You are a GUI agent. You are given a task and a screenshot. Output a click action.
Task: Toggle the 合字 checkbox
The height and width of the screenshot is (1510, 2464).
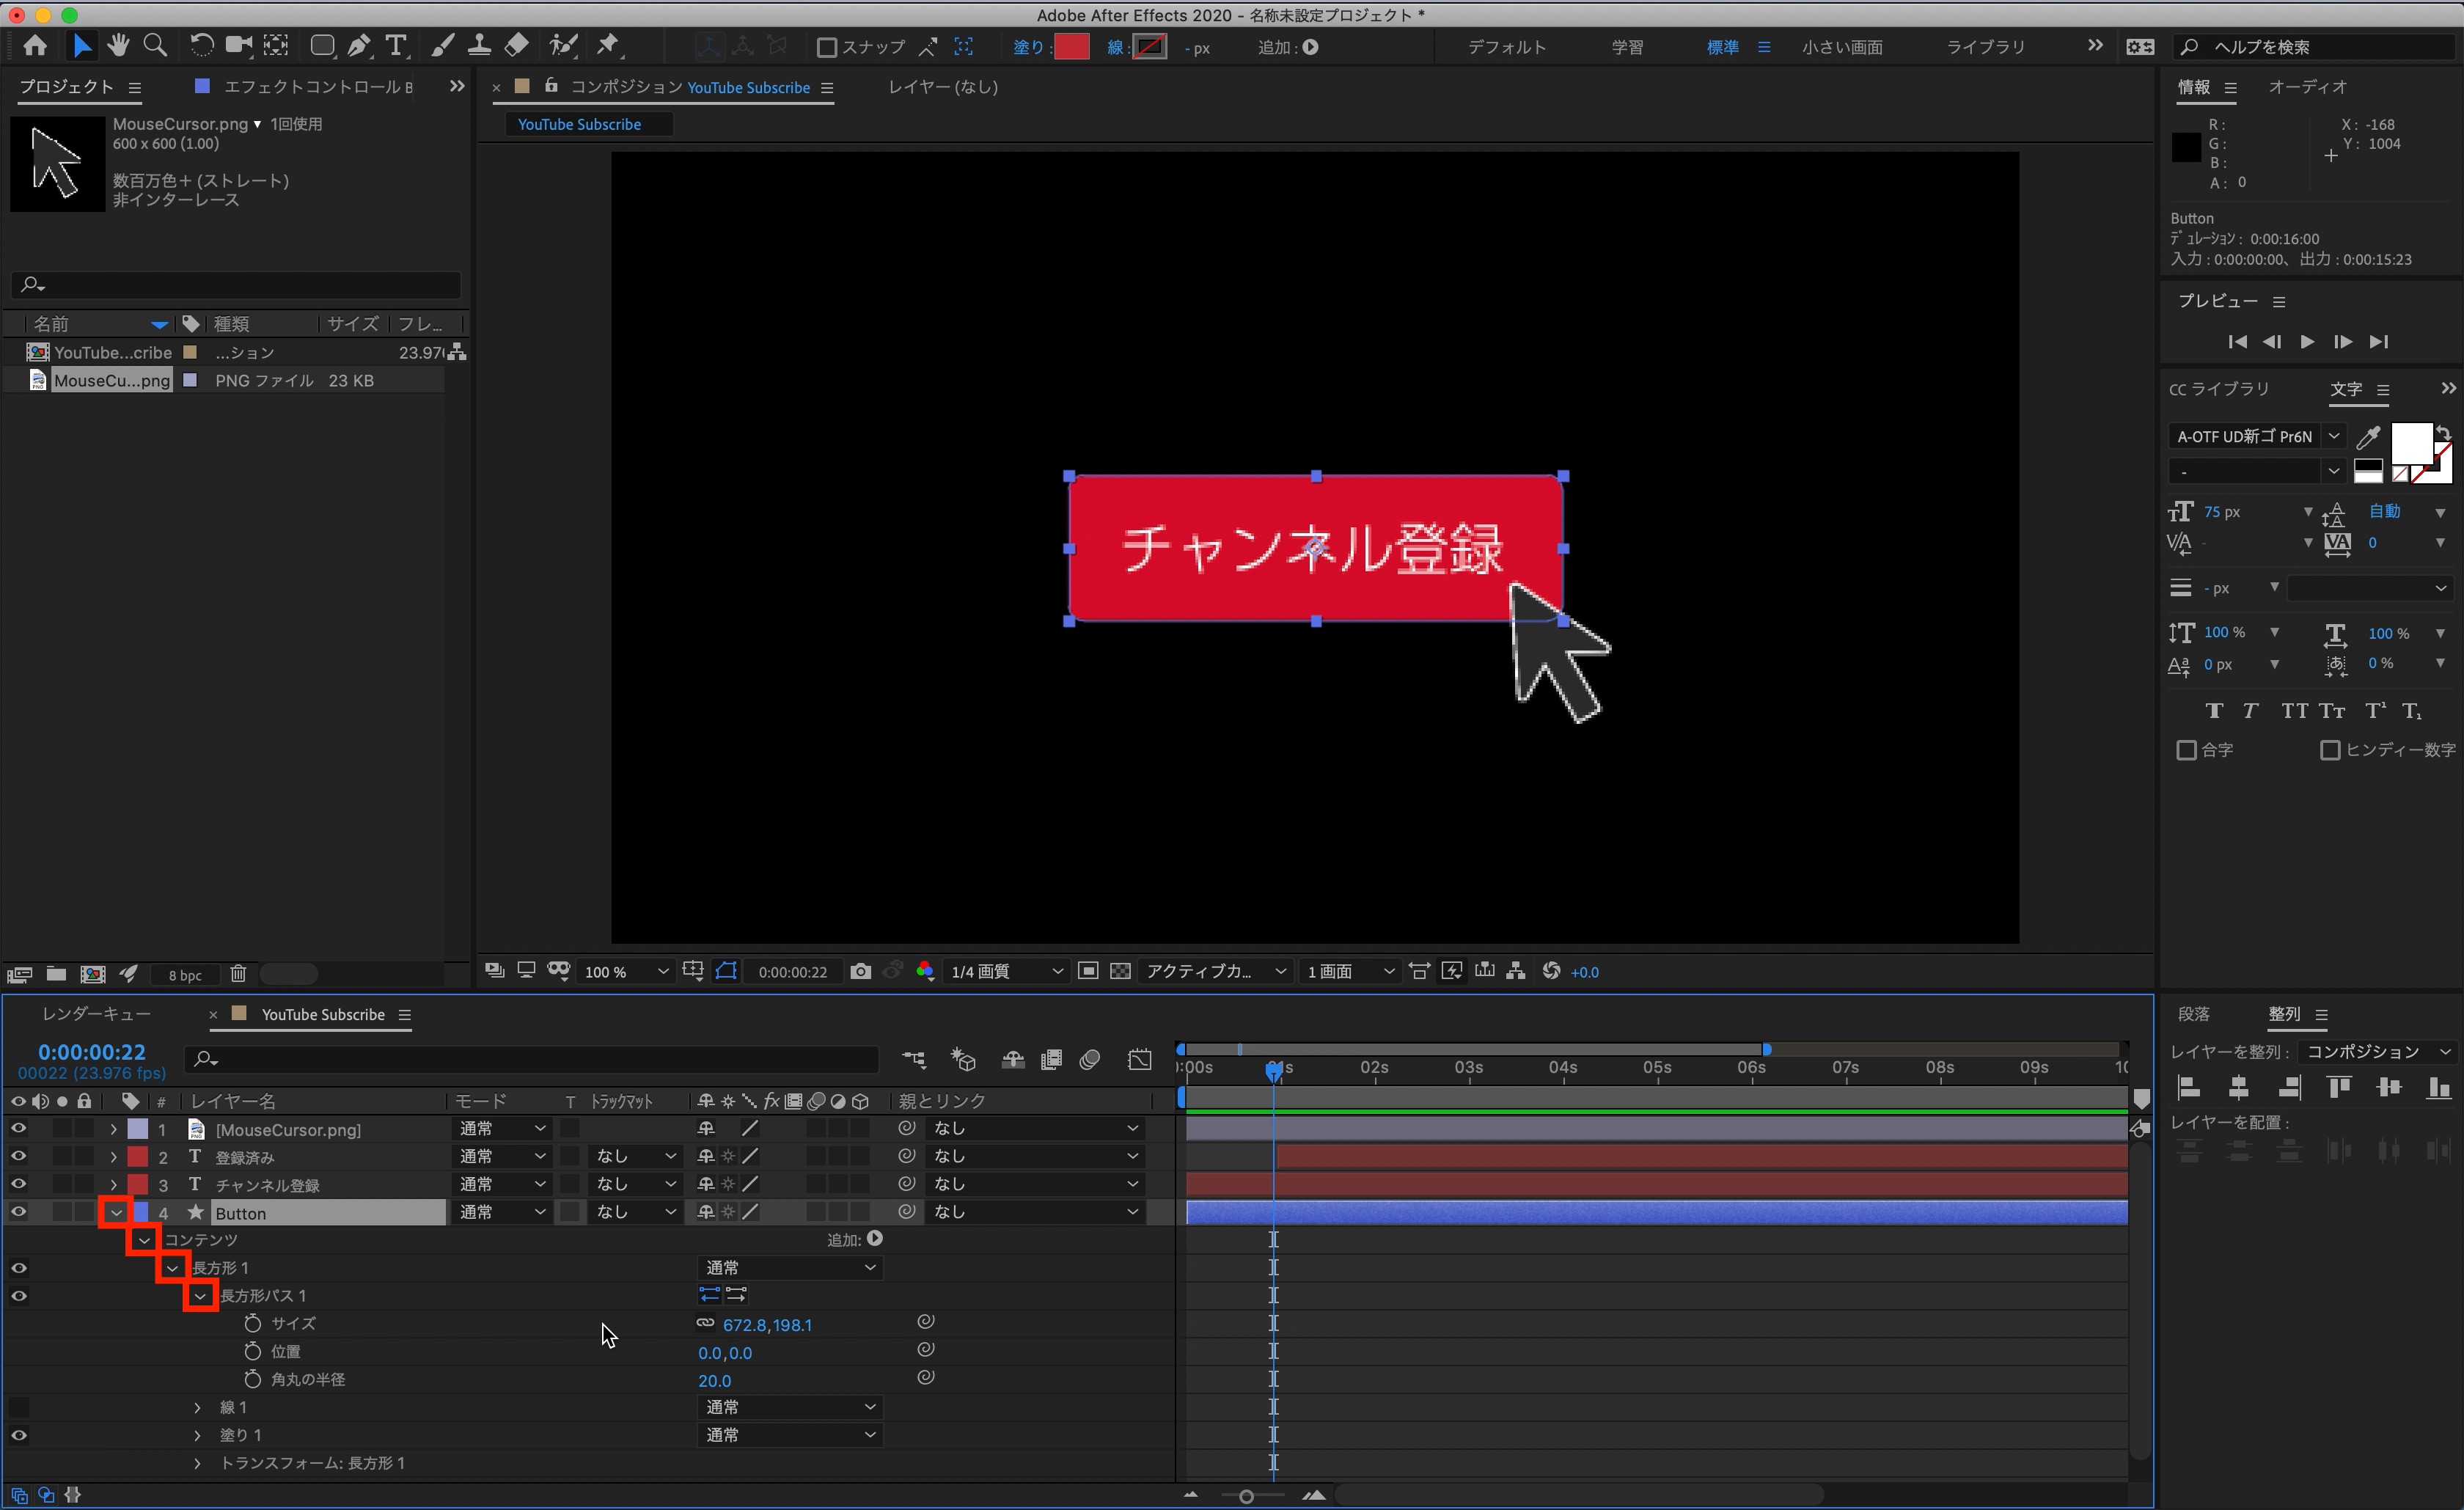coord(2186,750)
